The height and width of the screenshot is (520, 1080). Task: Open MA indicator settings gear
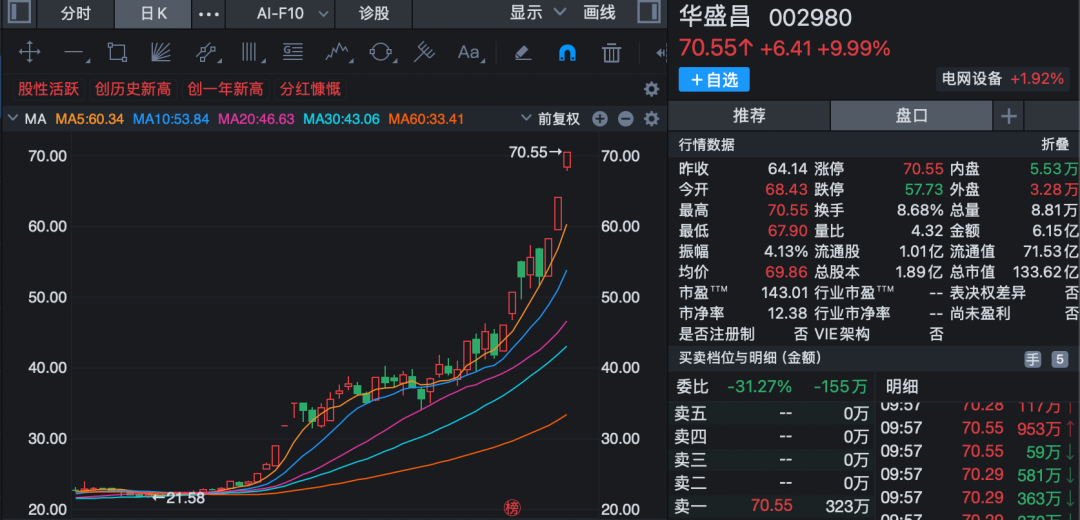pos(652,119)
